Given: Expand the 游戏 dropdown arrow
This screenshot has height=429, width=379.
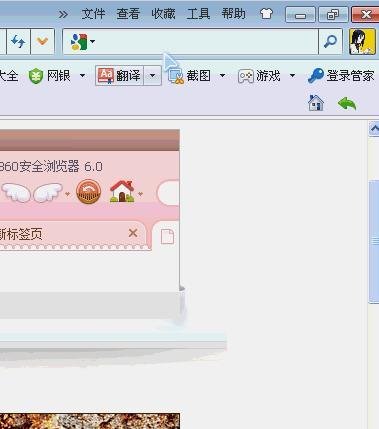Looking at the screenshot, I should point(292,76).
